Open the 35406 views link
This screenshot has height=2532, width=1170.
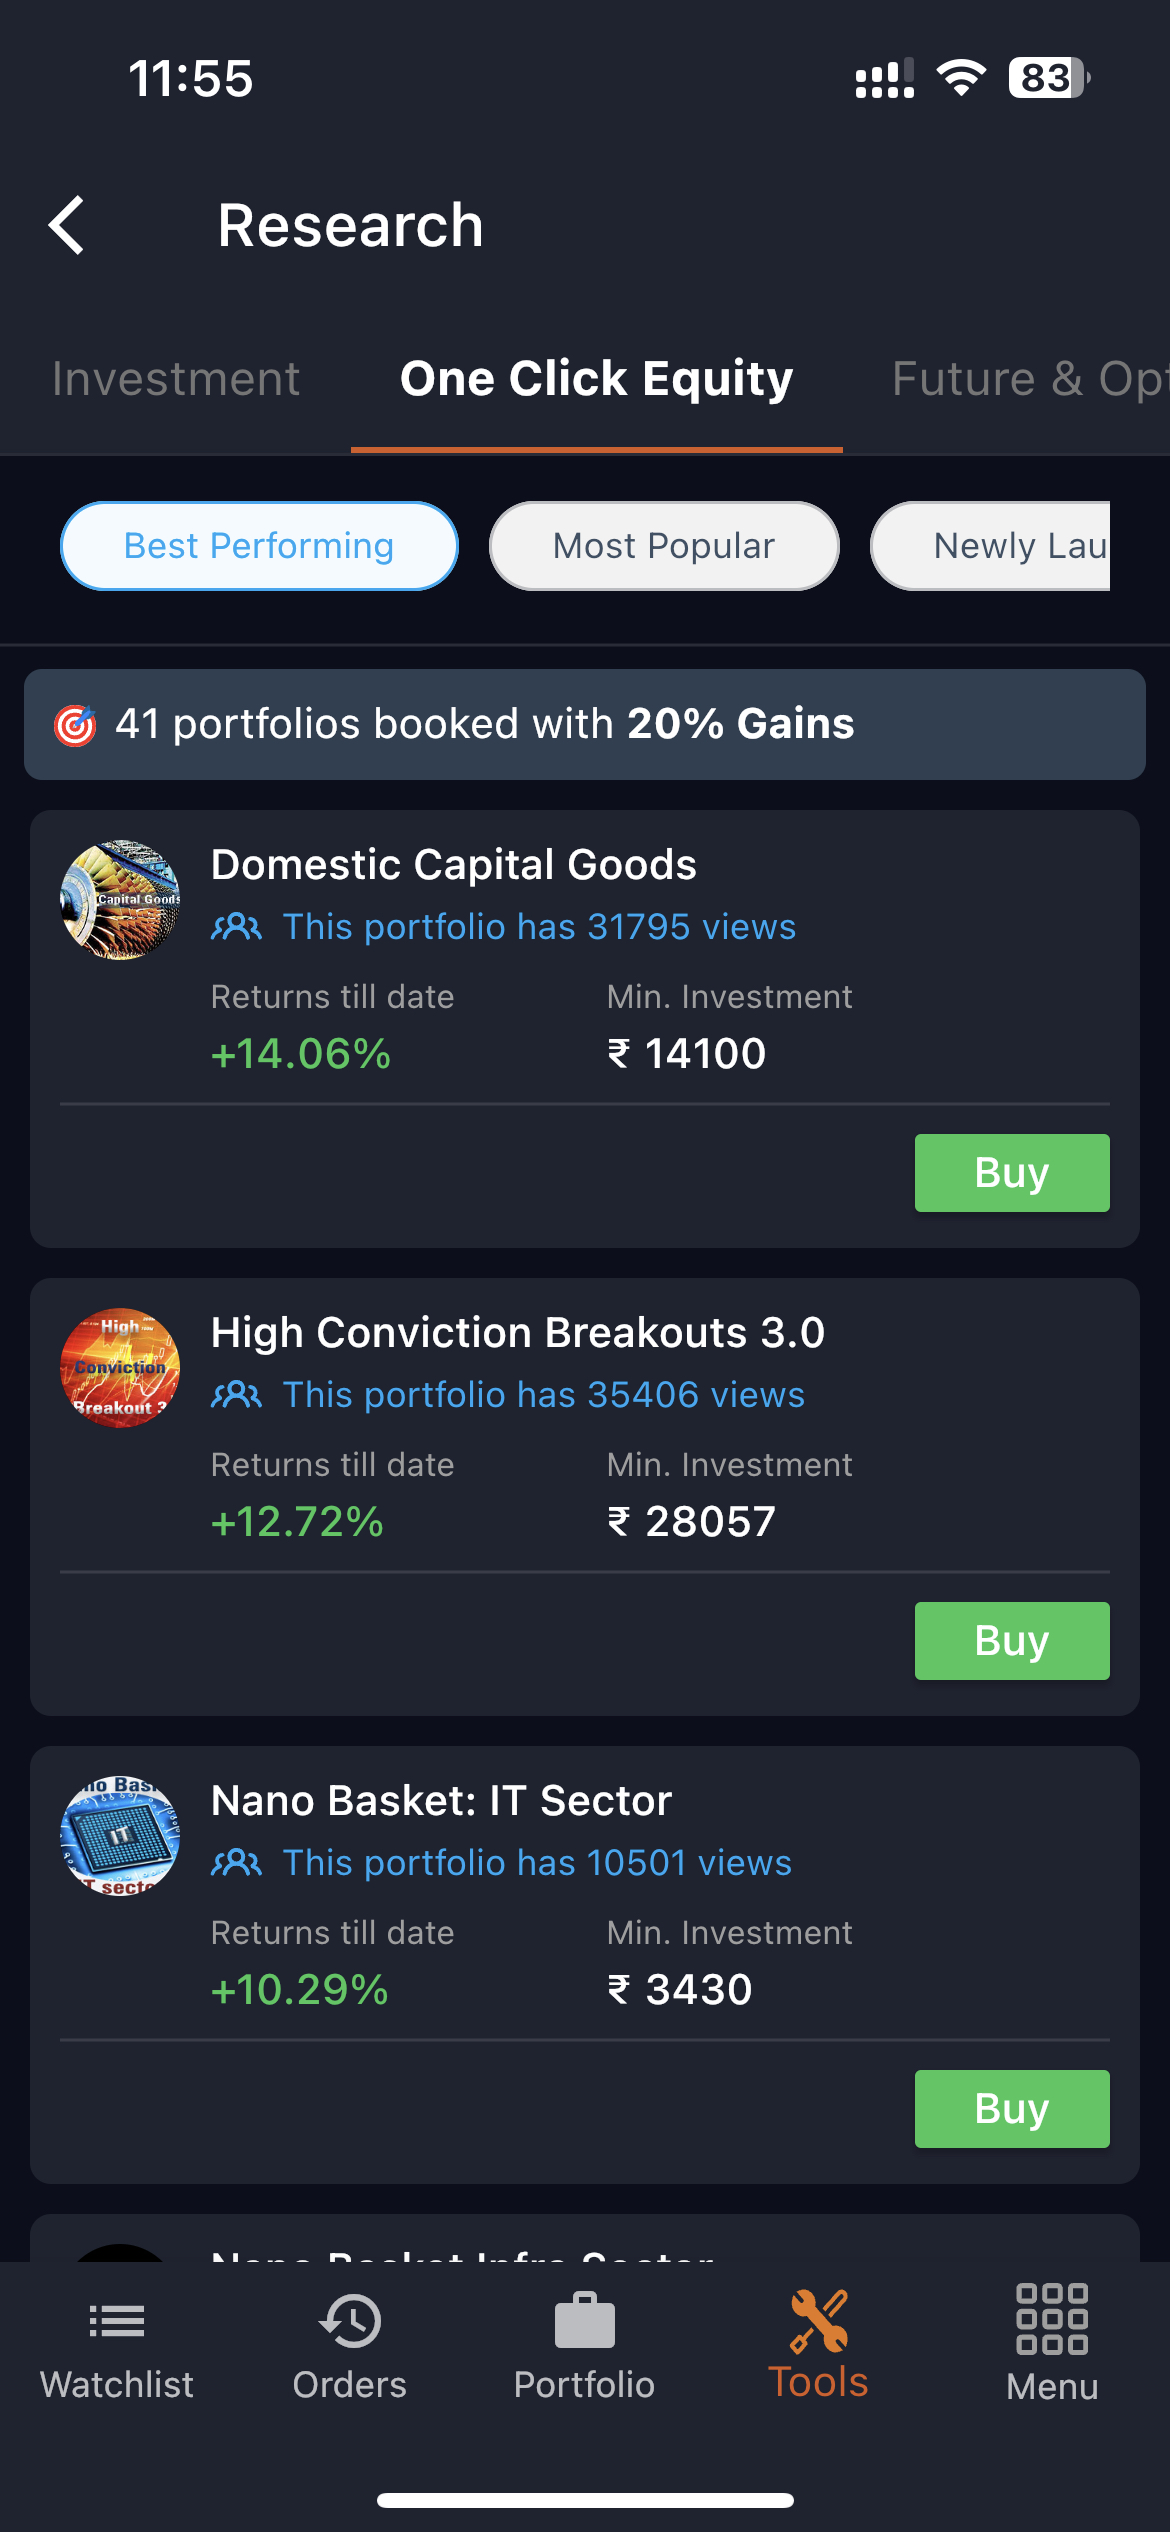click(543, 1395)
